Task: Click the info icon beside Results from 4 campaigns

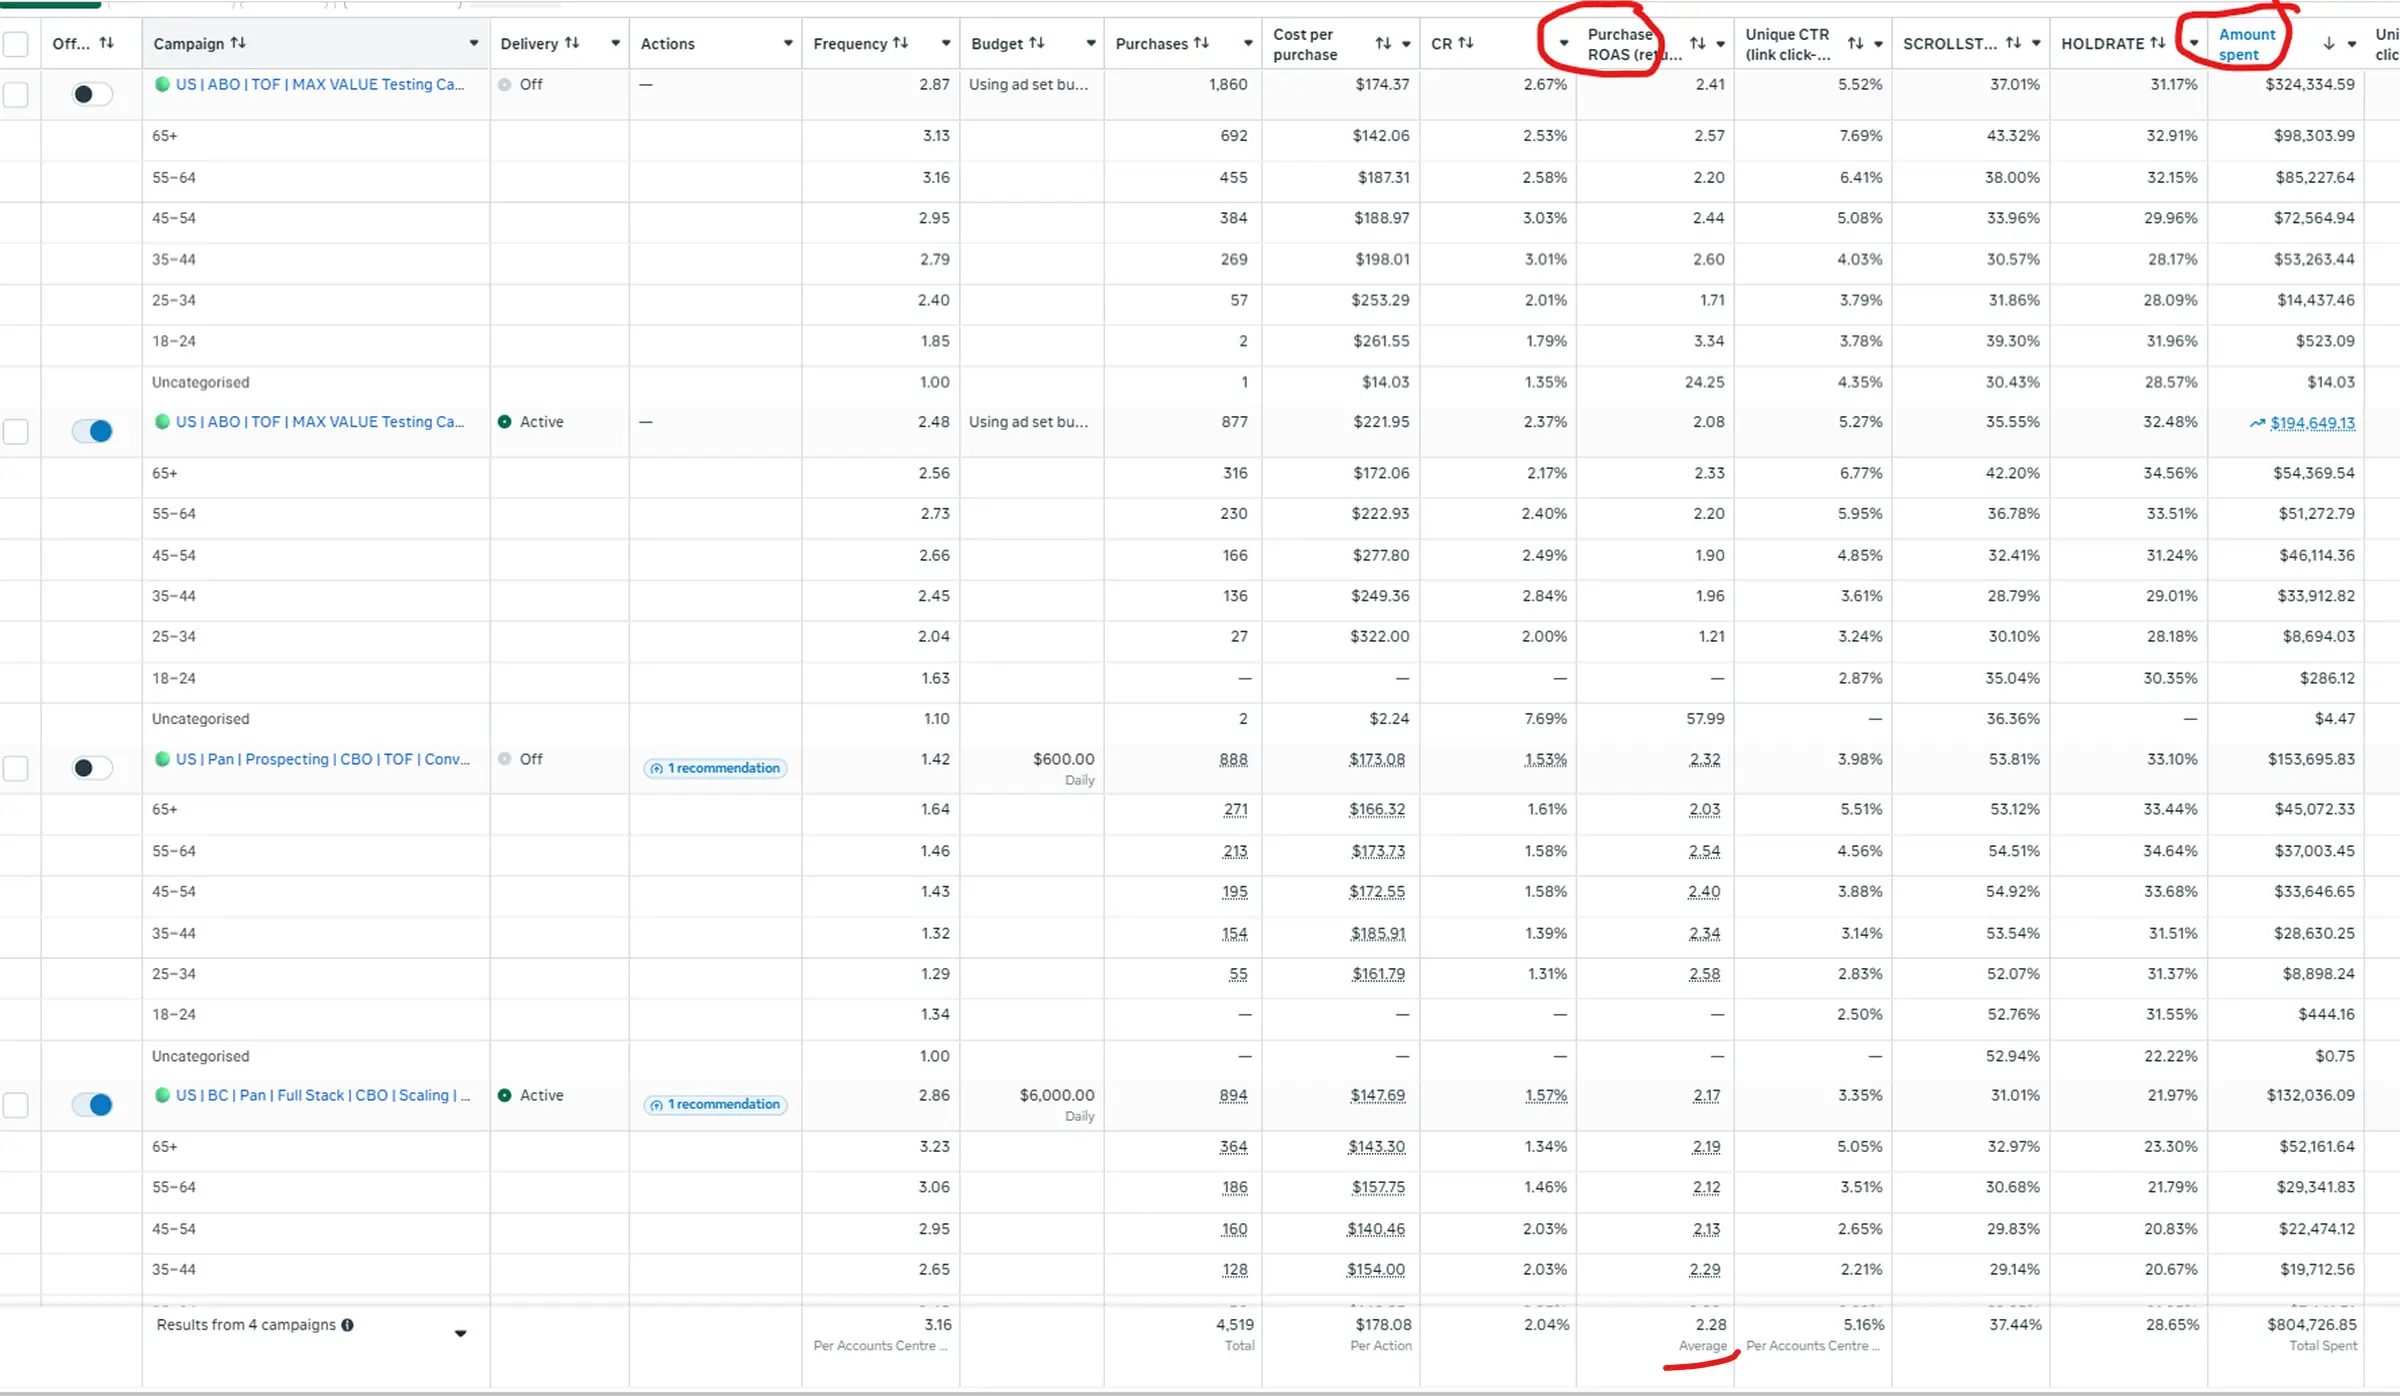Action: [x=347, y=1325]
